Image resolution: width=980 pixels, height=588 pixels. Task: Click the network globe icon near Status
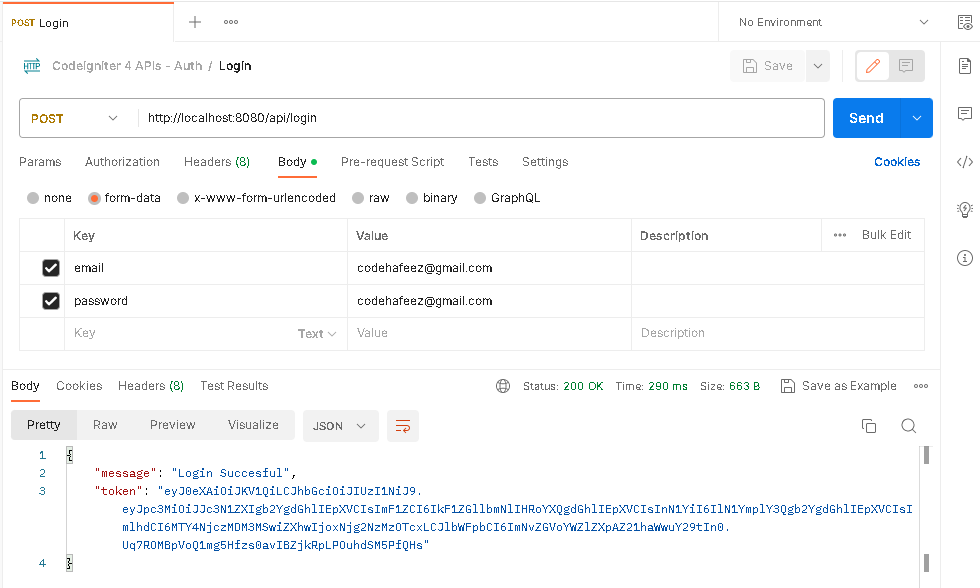503,386
